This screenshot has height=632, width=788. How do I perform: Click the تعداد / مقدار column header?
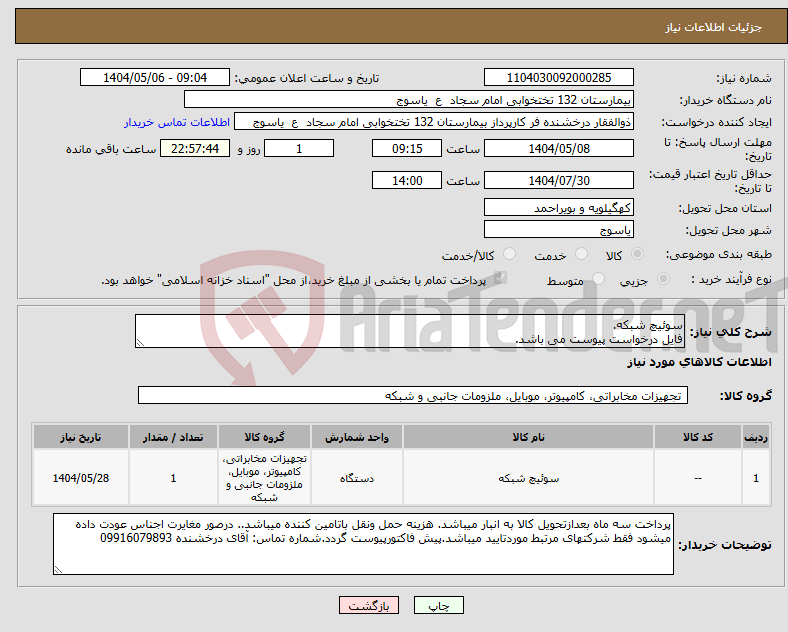pos(173,437)
